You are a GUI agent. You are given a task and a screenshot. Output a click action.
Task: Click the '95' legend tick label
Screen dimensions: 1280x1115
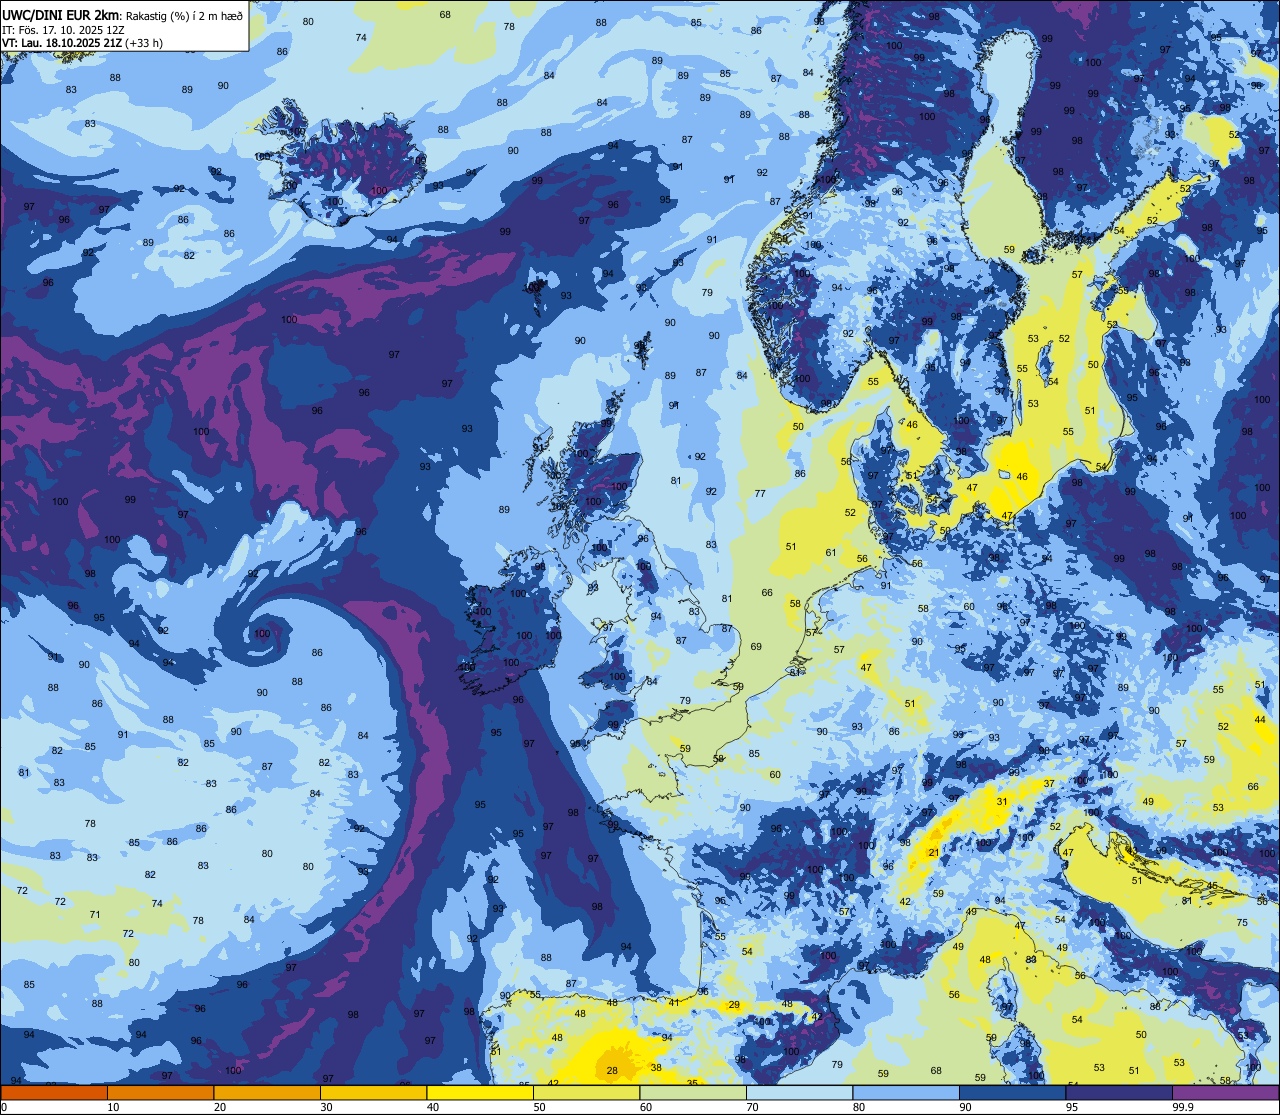[x=1072, y=1107]
